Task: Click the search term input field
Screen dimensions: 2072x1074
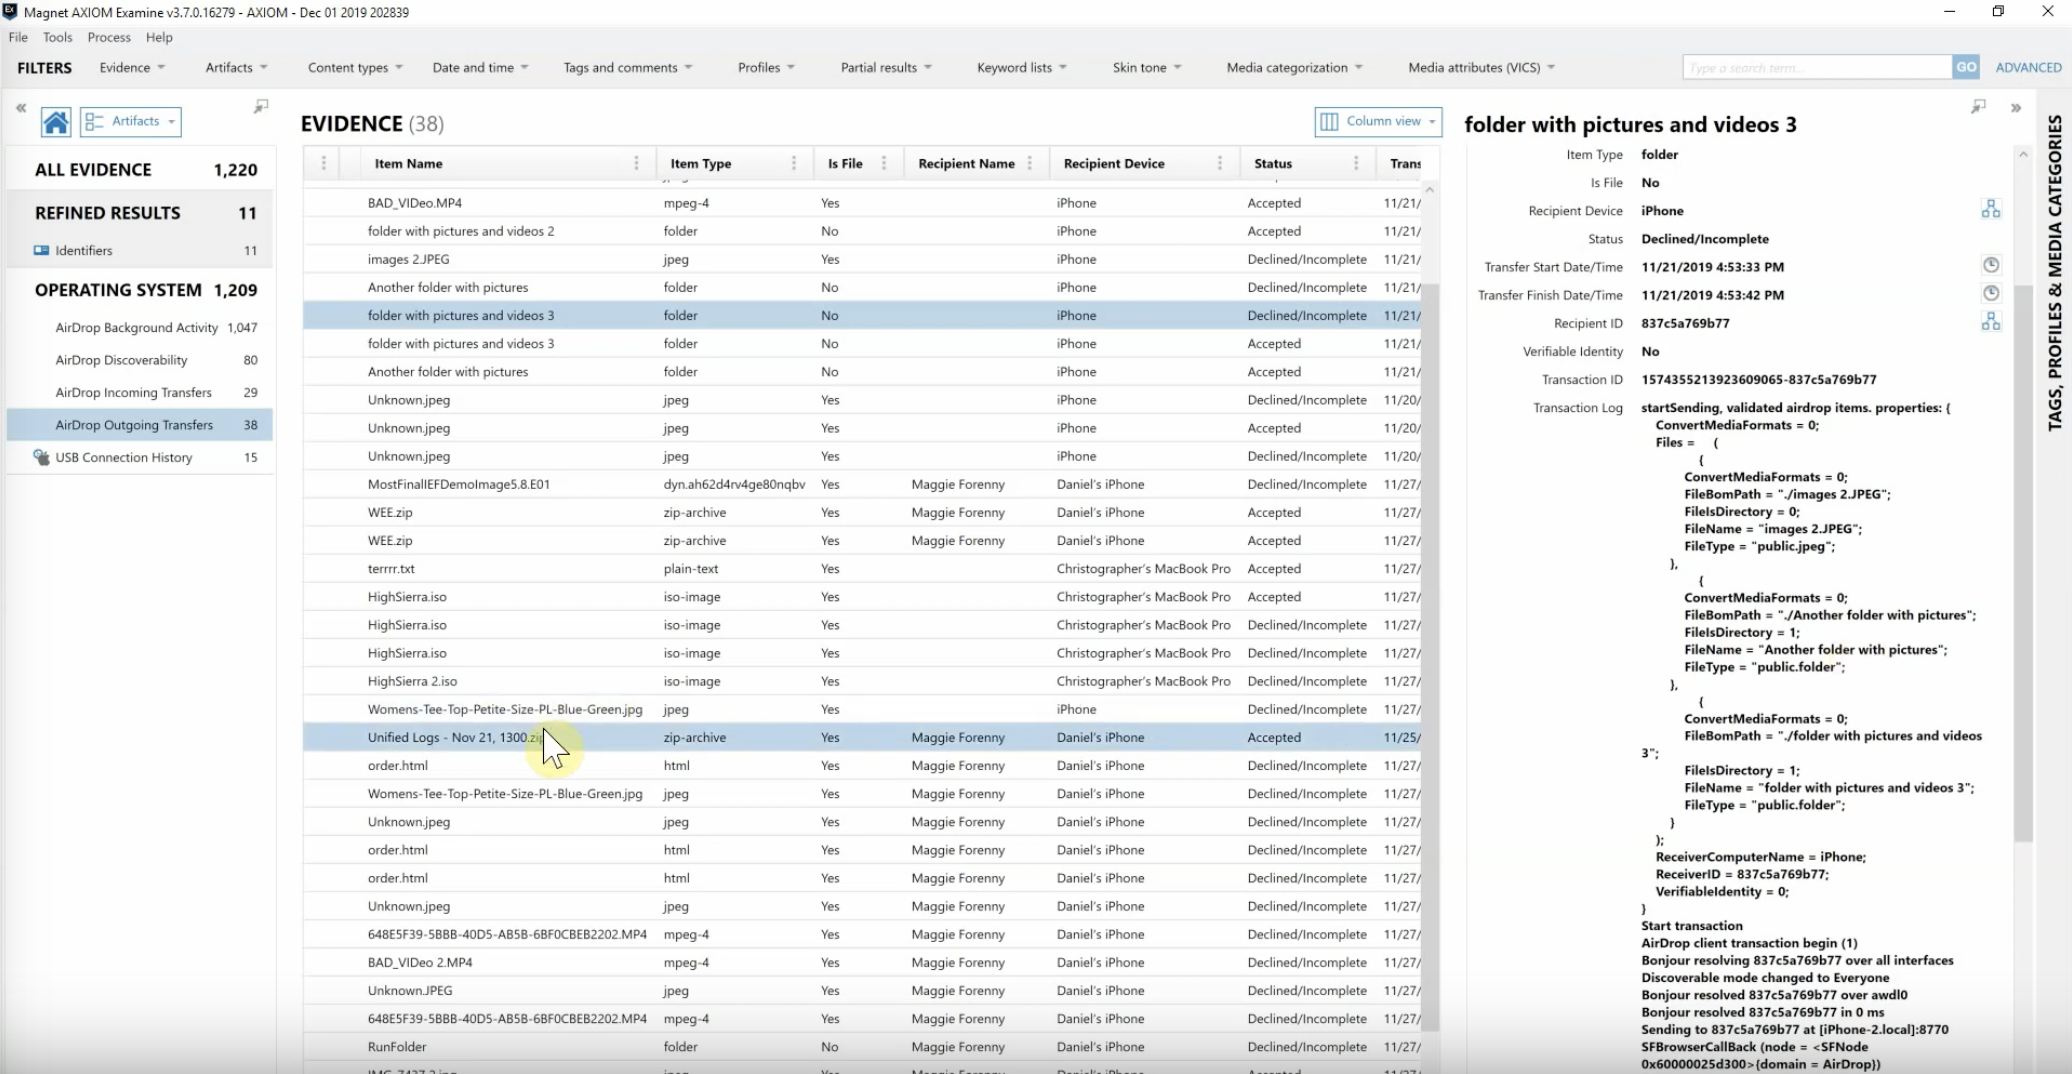Action: tap(1817, 67)
